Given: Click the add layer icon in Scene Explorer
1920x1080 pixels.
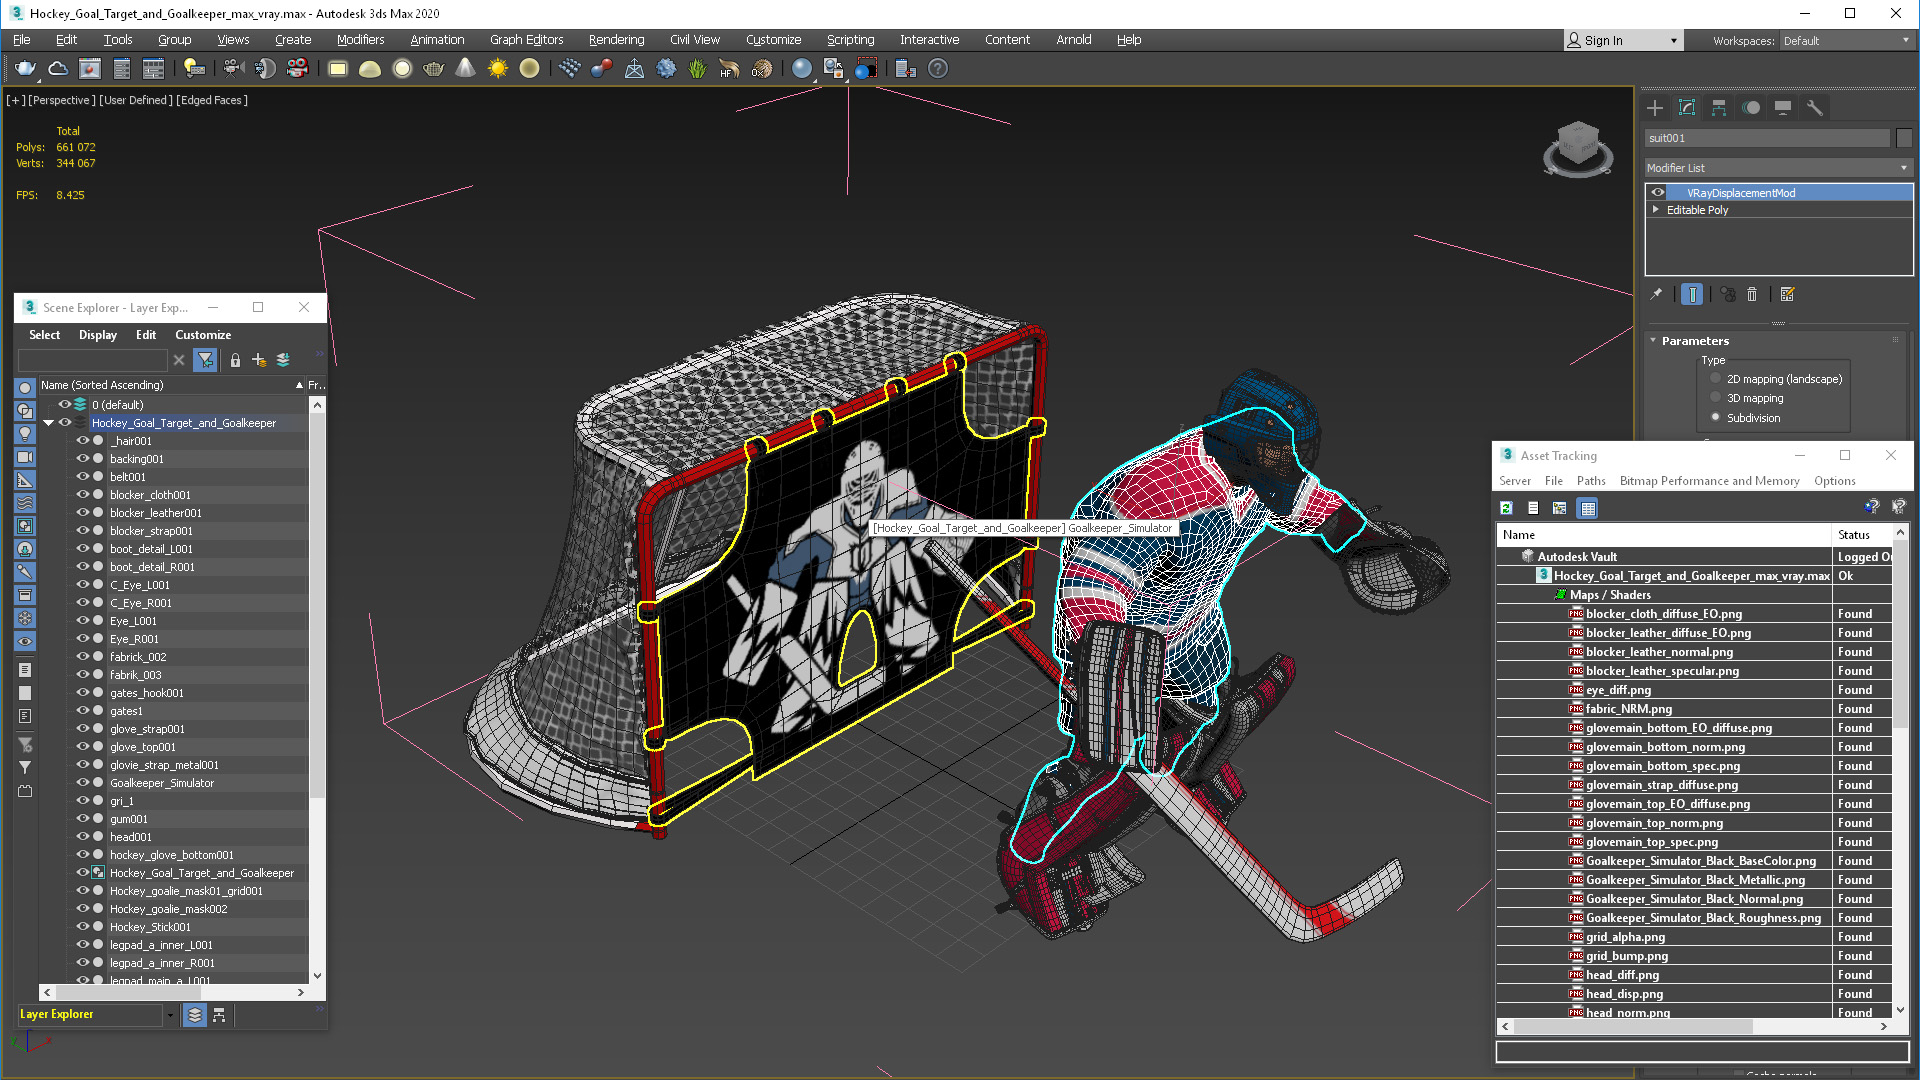Looking at the screenshot, I should pyautogui.click(x=259, y=360).
